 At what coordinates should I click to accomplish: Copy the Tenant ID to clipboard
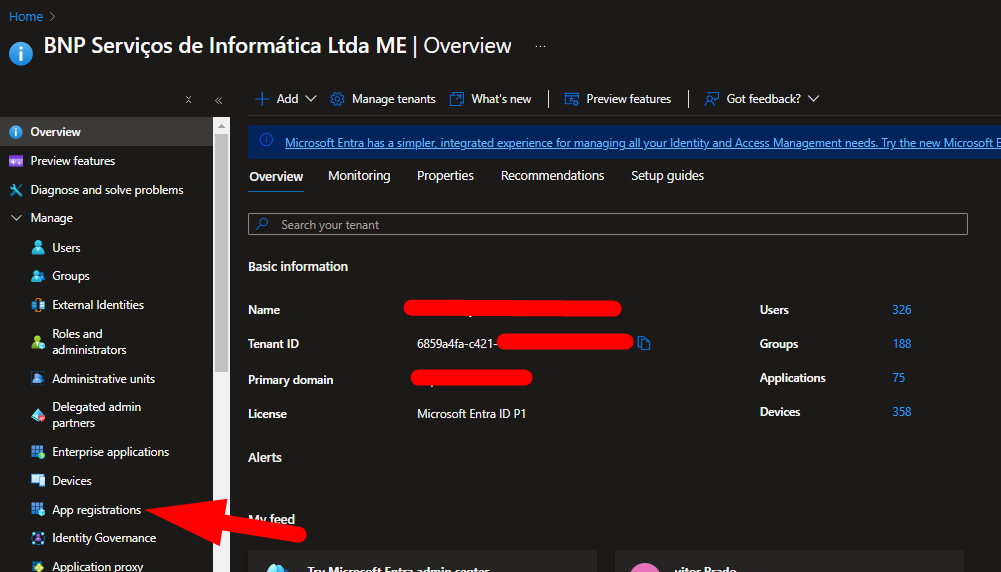click(644, 344)
